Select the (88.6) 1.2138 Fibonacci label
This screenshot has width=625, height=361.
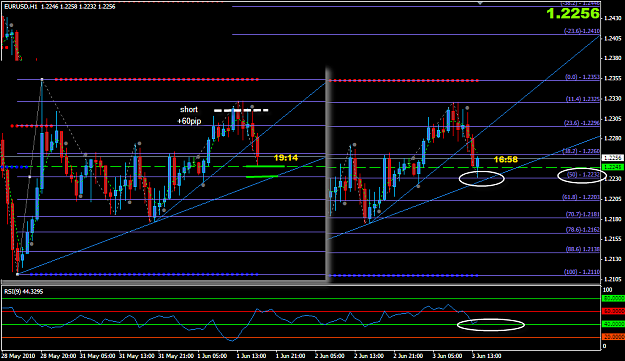coord(582,249)
